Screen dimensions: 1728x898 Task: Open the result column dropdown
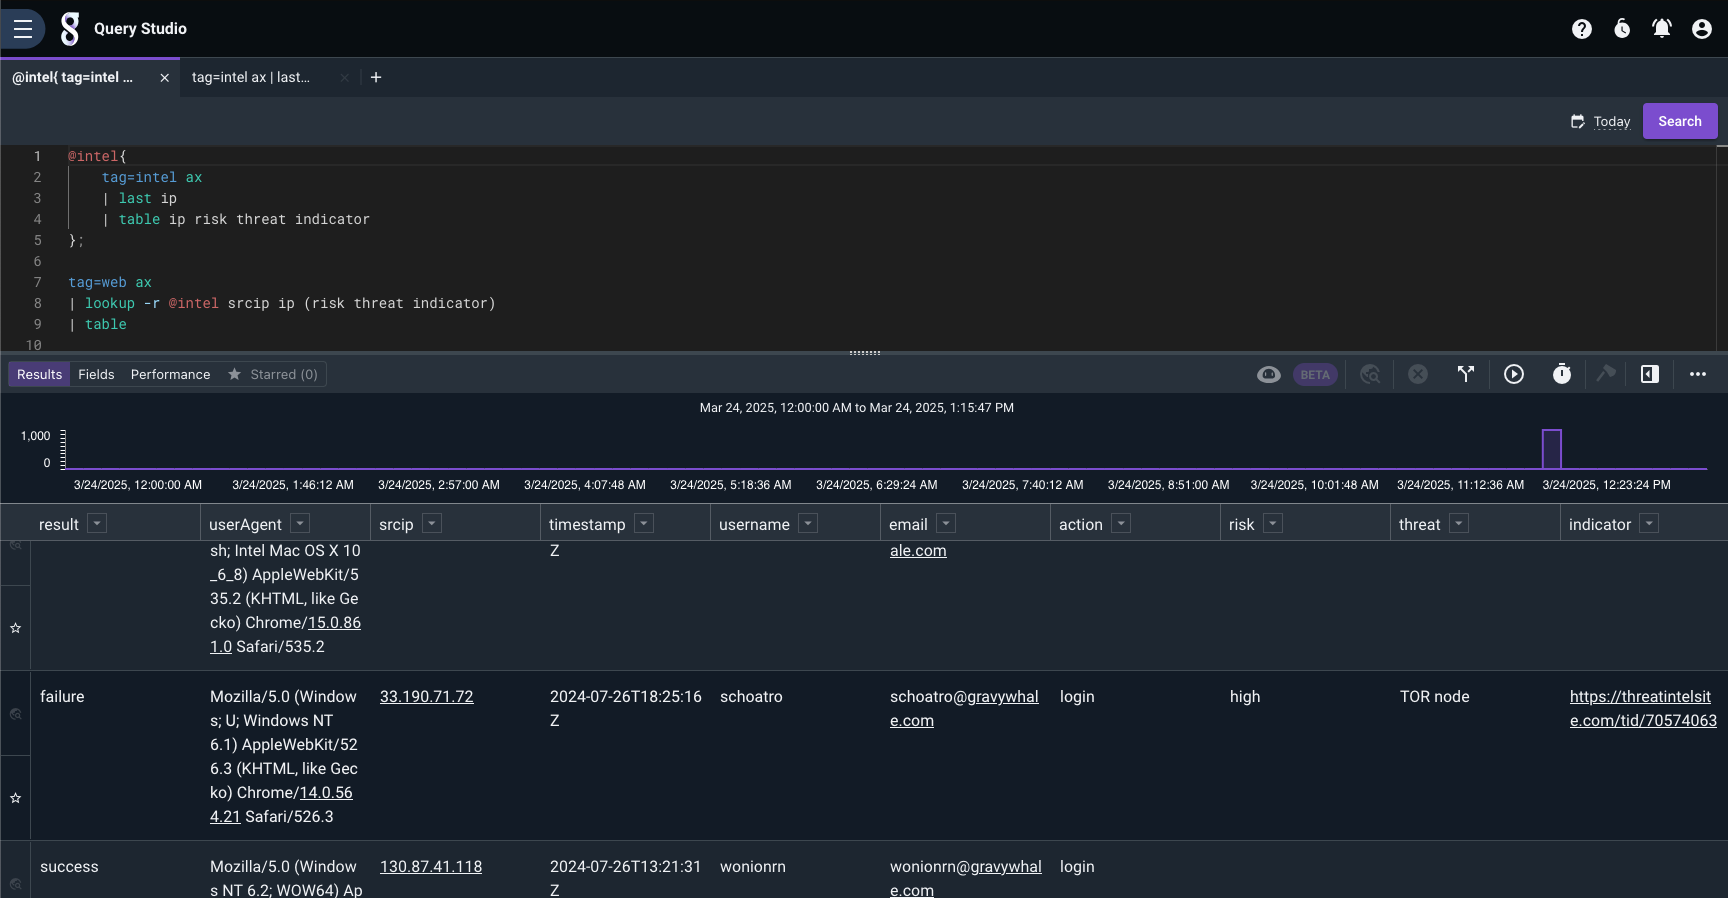97,523
